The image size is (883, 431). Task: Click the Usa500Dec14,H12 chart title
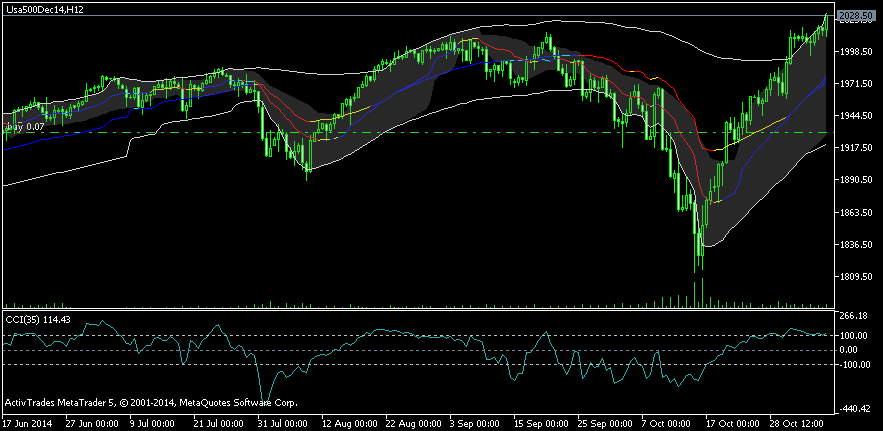43,10
